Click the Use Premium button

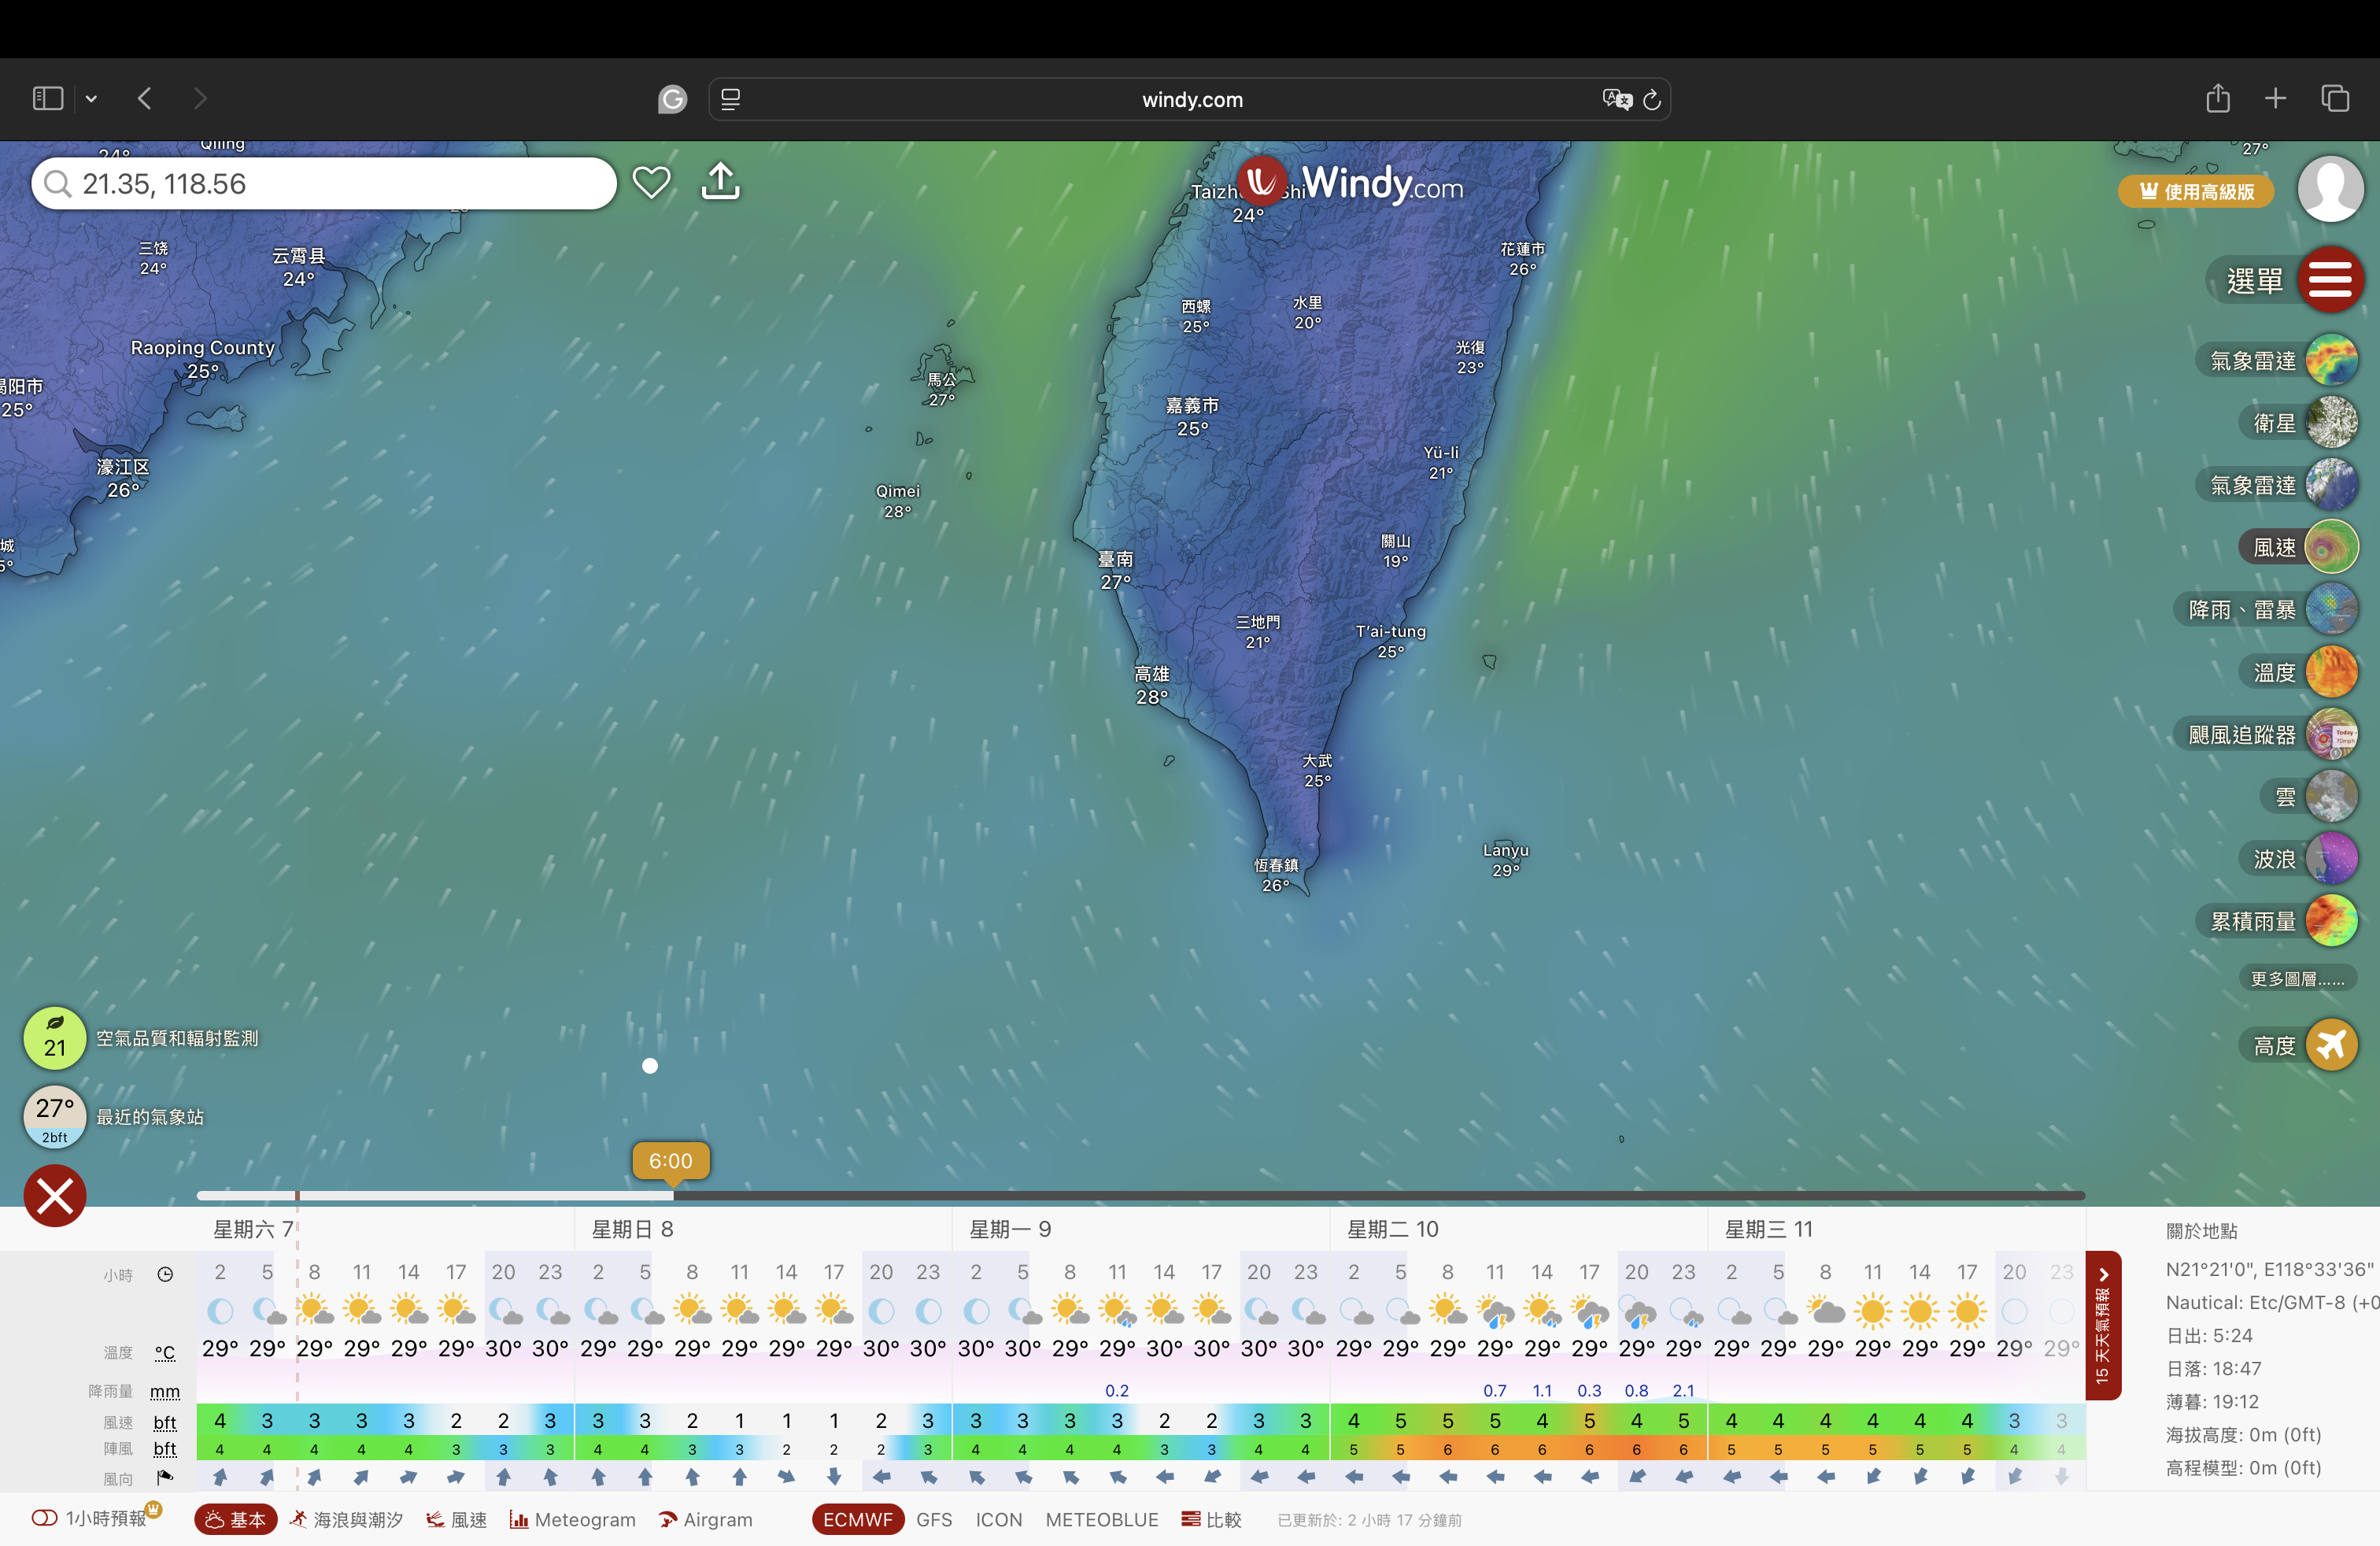click(2196, 191)
